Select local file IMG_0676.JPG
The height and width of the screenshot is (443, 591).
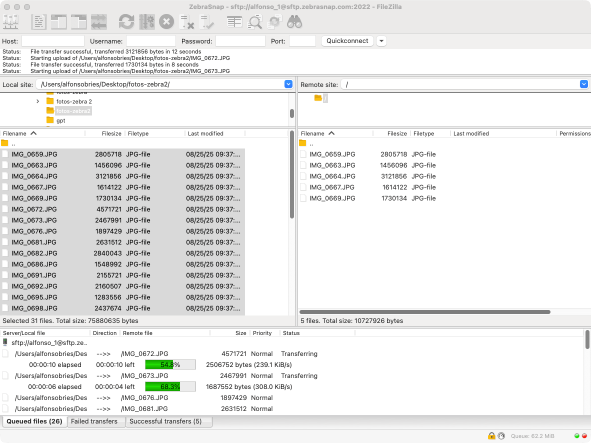coord(122,231)
